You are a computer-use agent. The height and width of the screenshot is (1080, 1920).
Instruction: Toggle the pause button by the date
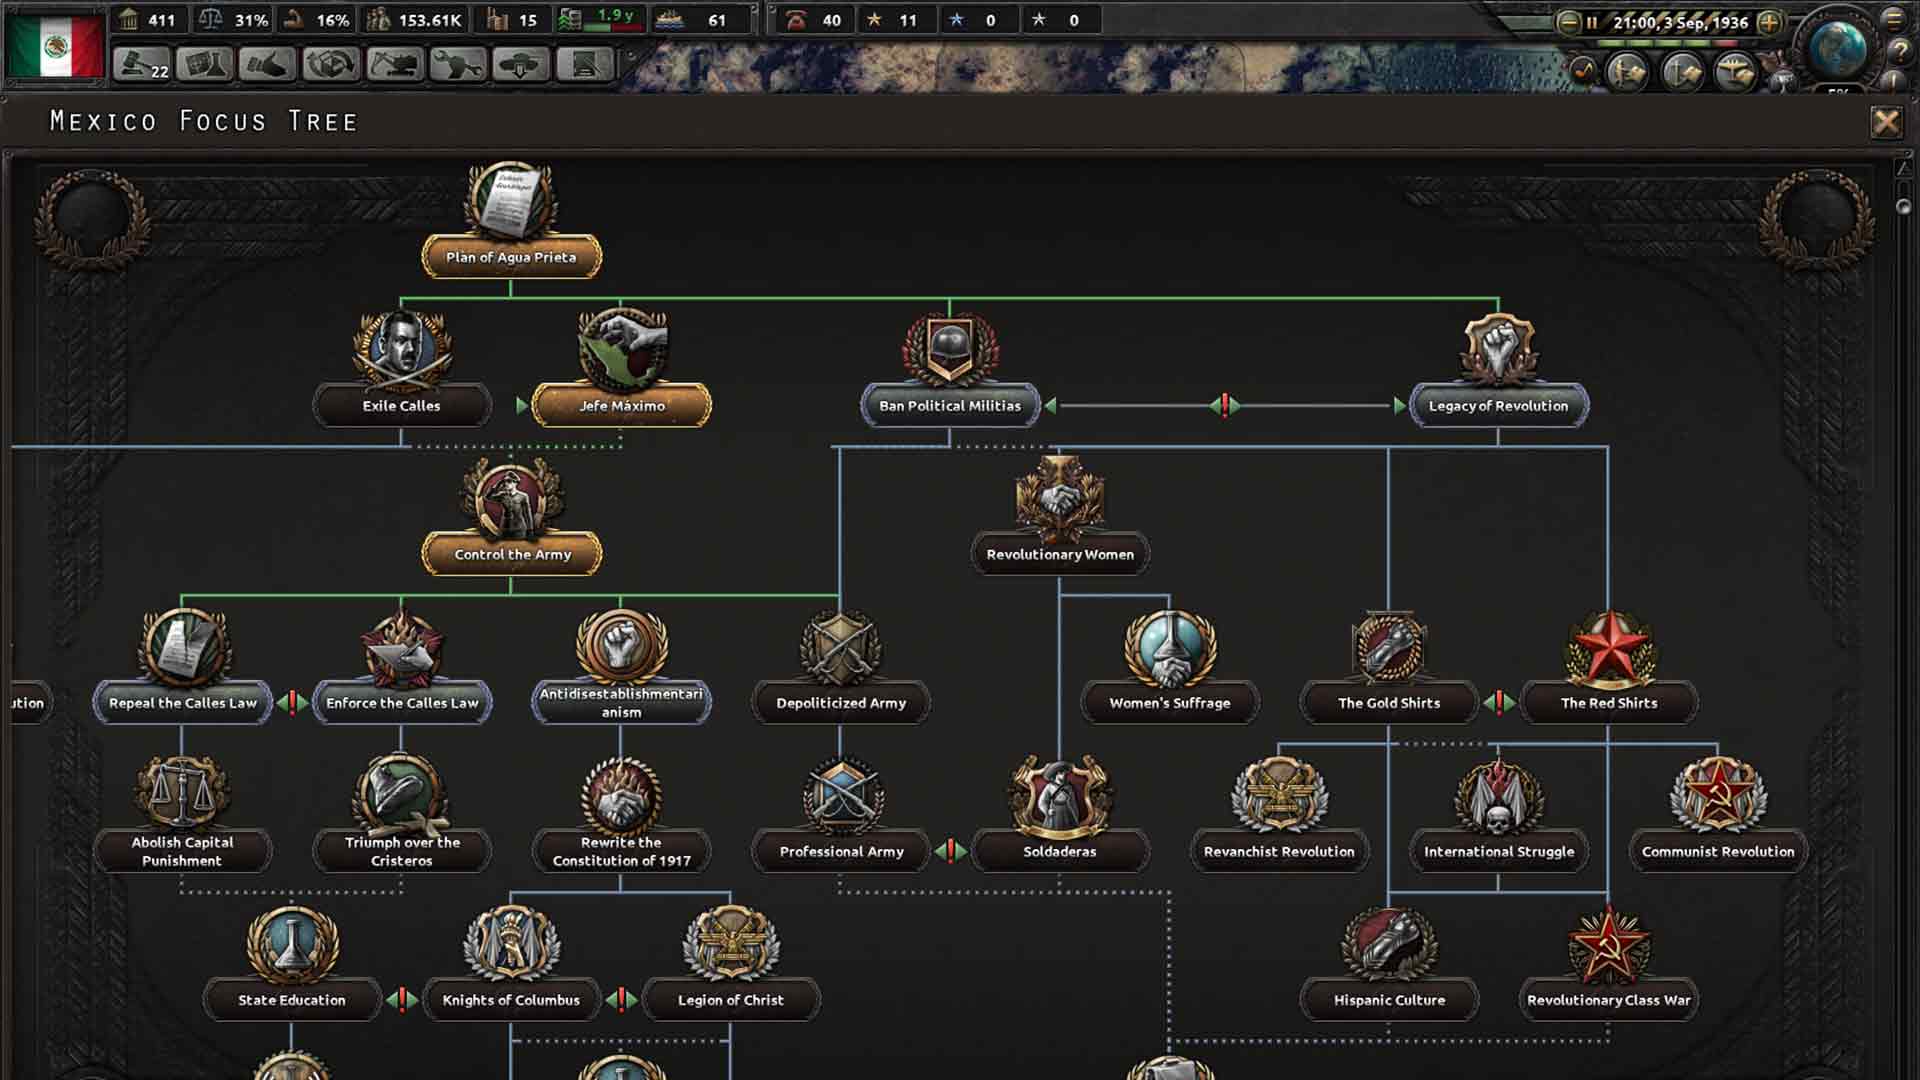pos(1591,22)
